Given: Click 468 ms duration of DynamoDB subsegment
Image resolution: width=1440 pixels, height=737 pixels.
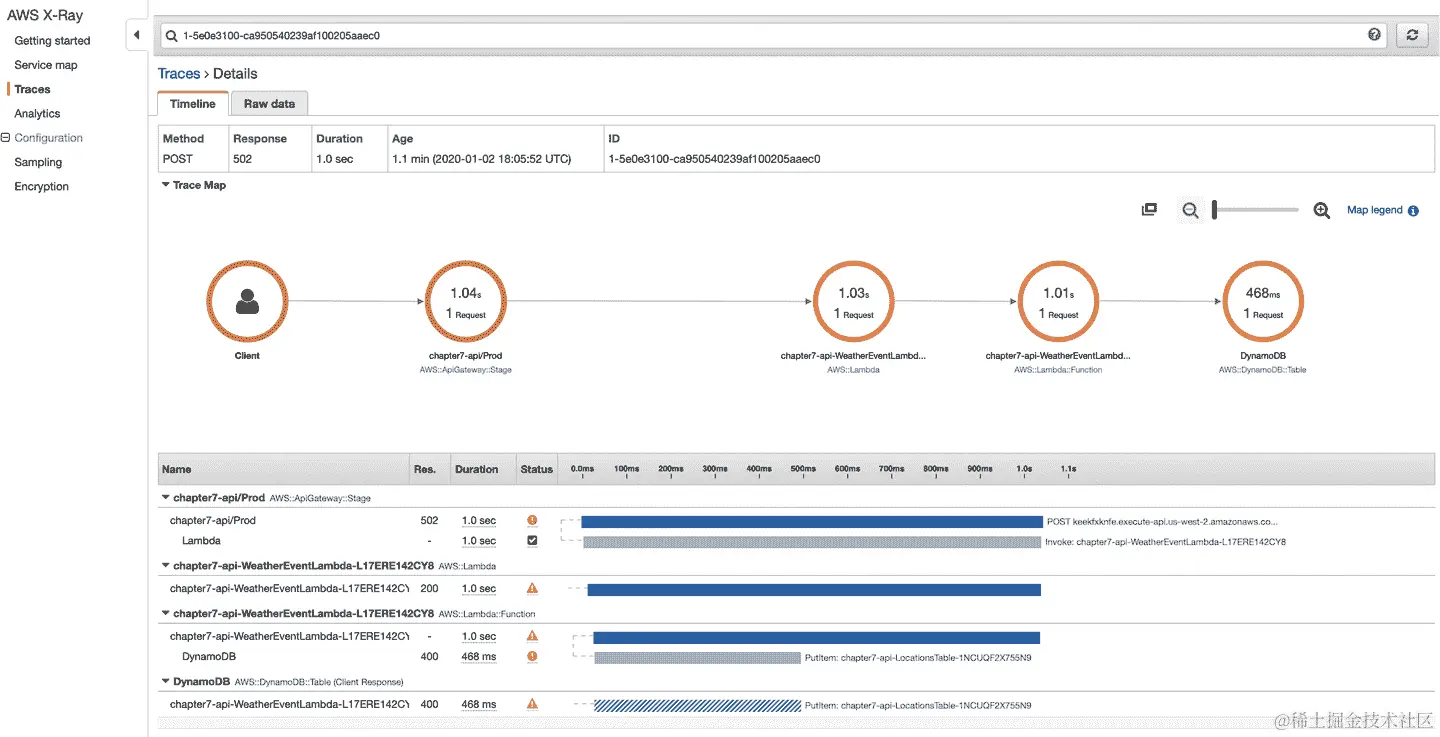Looking at the screenshot, I should pyautogui.click(x=479, y=657).
